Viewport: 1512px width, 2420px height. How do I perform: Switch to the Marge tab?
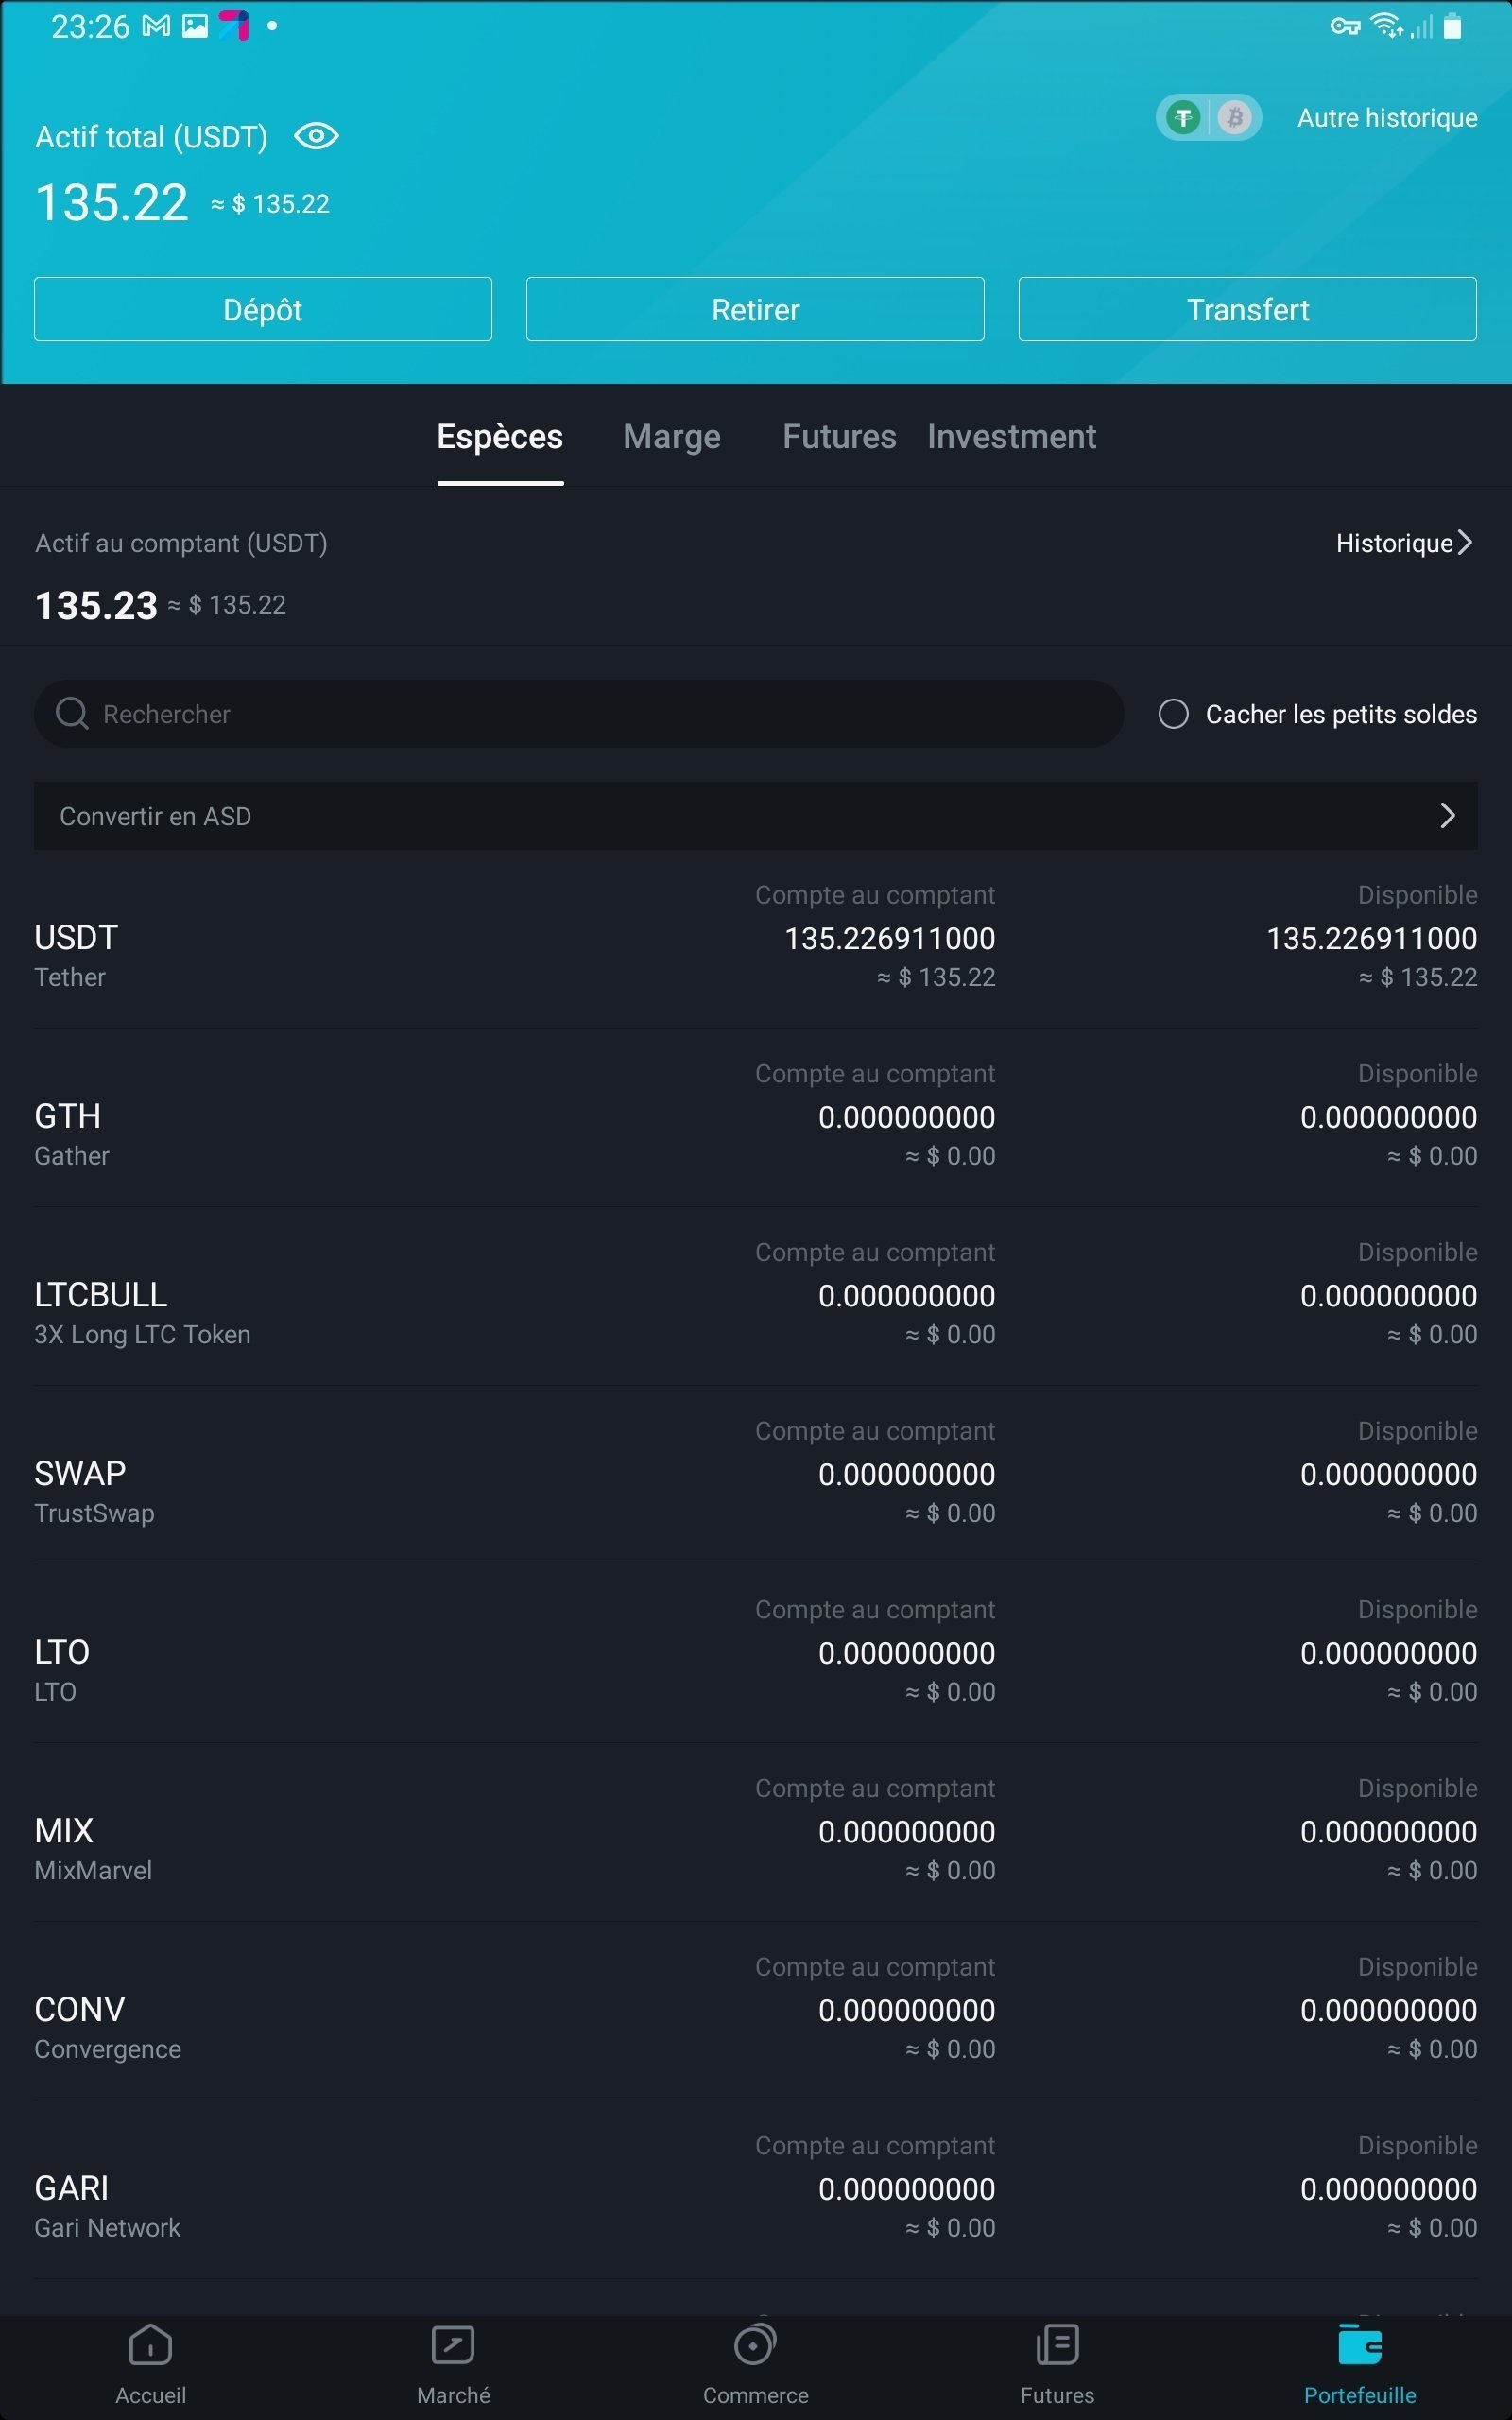pyautogui.click(x=672, y=437)
